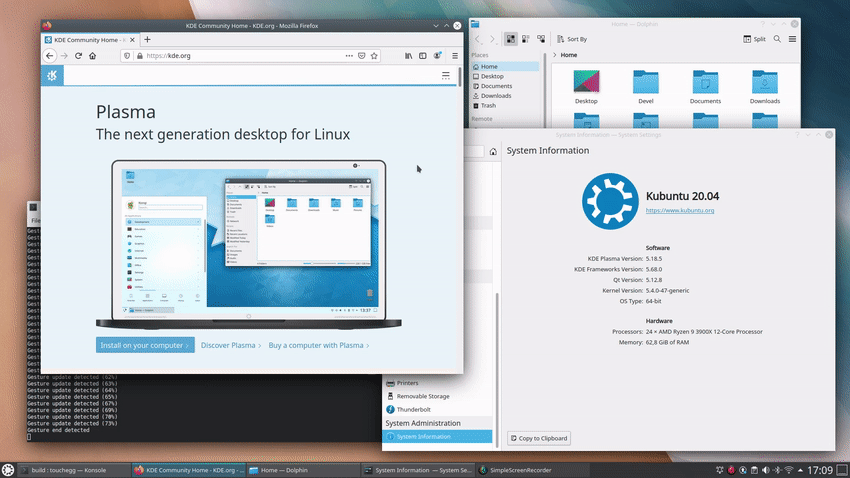Select the KDE Community Home tab

point(90,40)
